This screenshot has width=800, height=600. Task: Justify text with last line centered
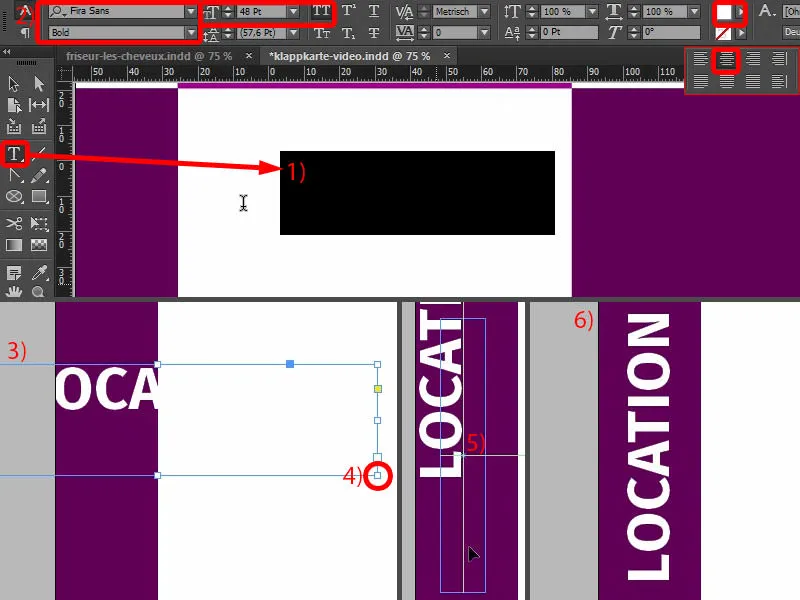[x=726, y=81]
